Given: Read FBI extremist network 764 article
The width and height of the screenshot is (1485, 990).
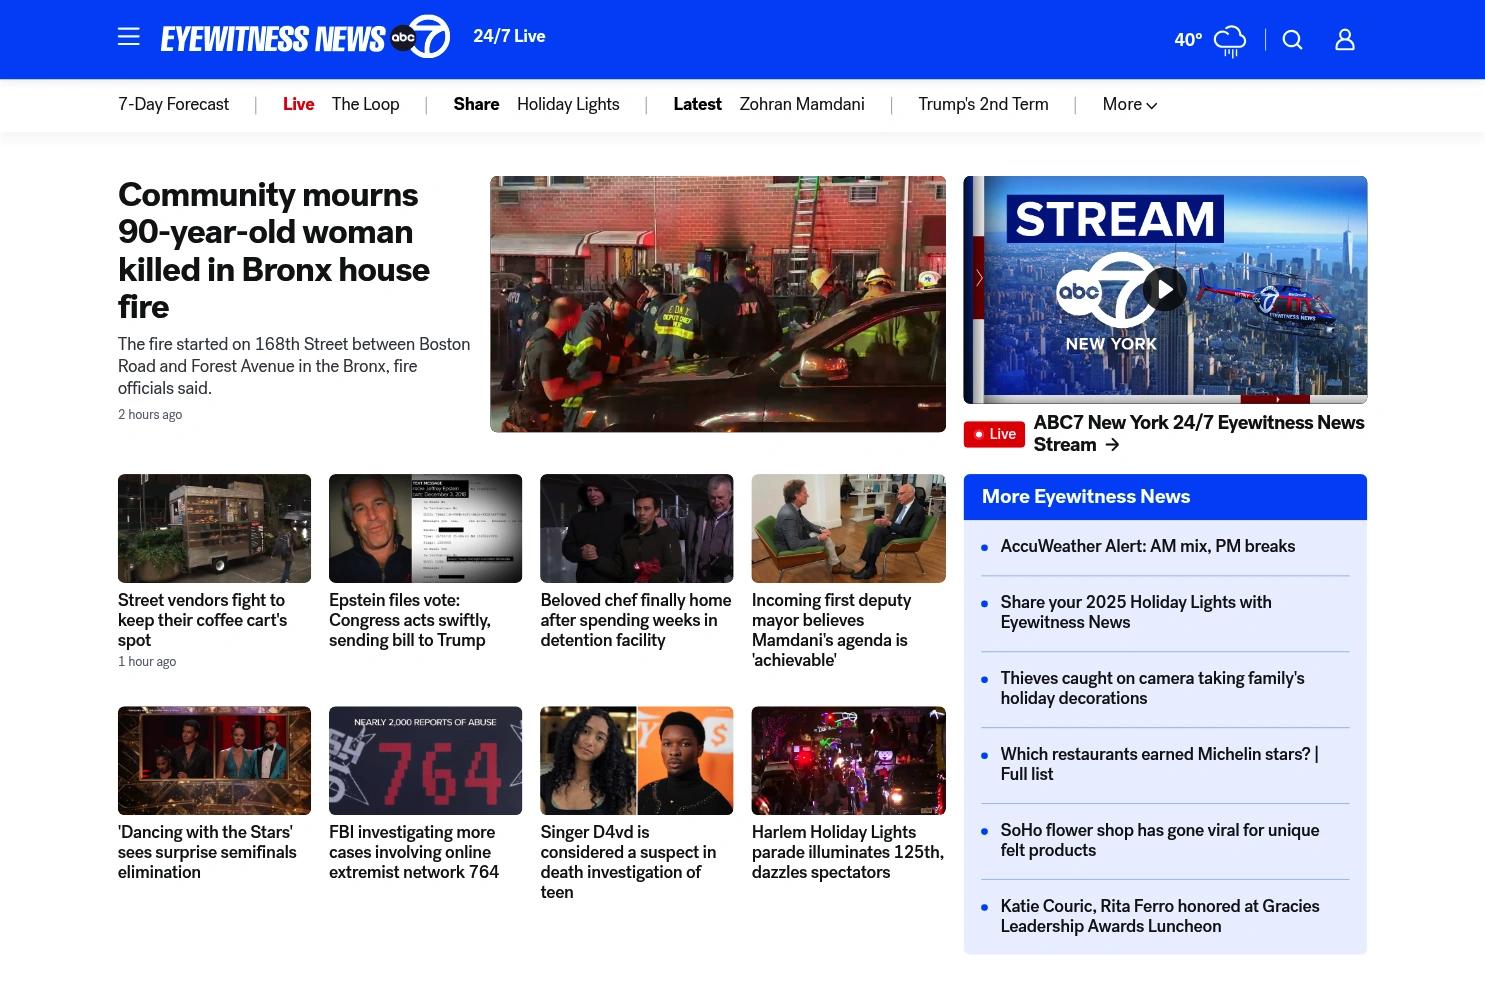Looking at the screenshot, I should (x=414, y=852).
